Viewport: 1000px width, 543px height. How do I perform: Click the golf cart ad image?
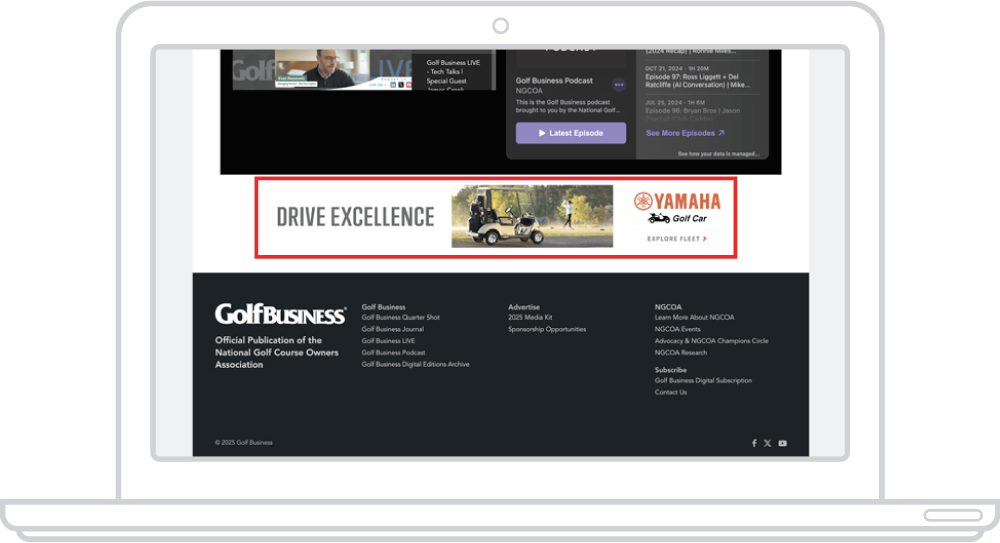532,216
